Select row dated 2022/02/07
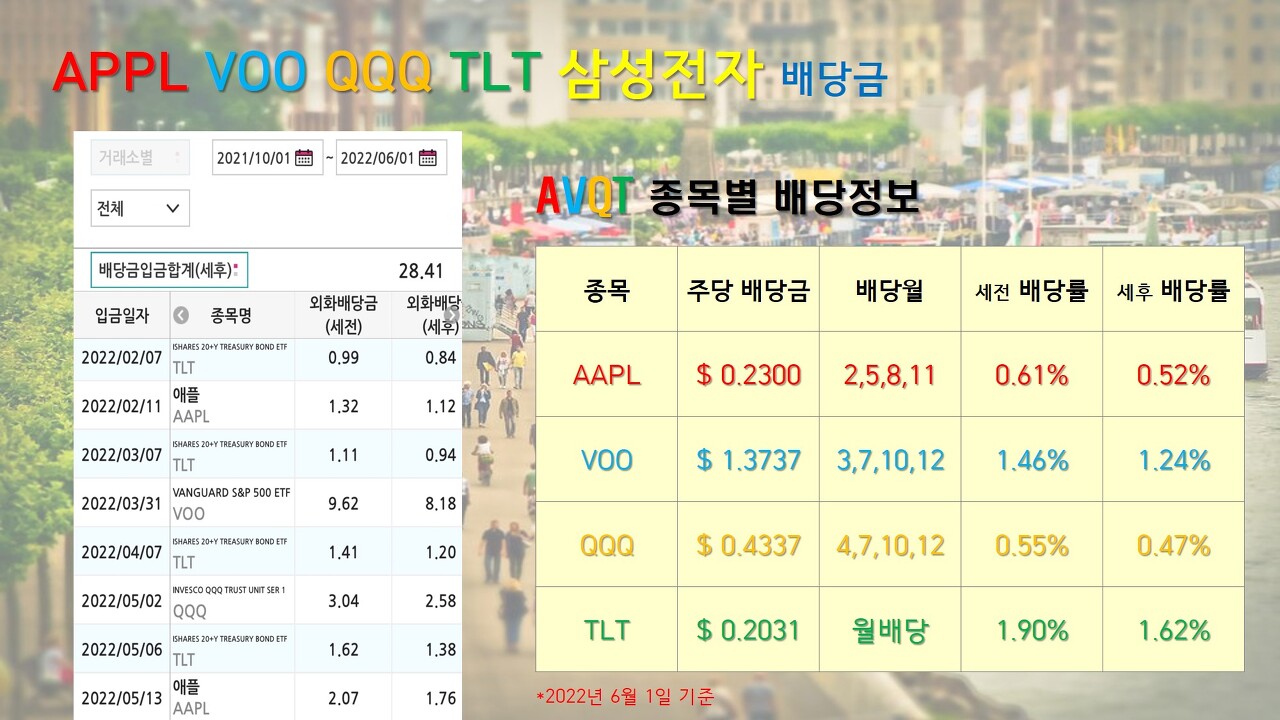The image size is (1280, 720). (268, 358)
